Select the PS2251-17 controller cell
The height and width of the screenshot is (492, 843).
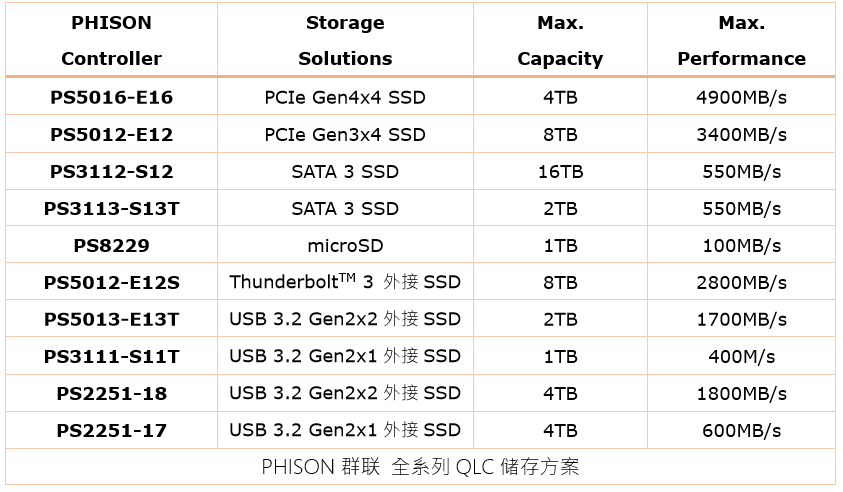(x=111, y=431)
